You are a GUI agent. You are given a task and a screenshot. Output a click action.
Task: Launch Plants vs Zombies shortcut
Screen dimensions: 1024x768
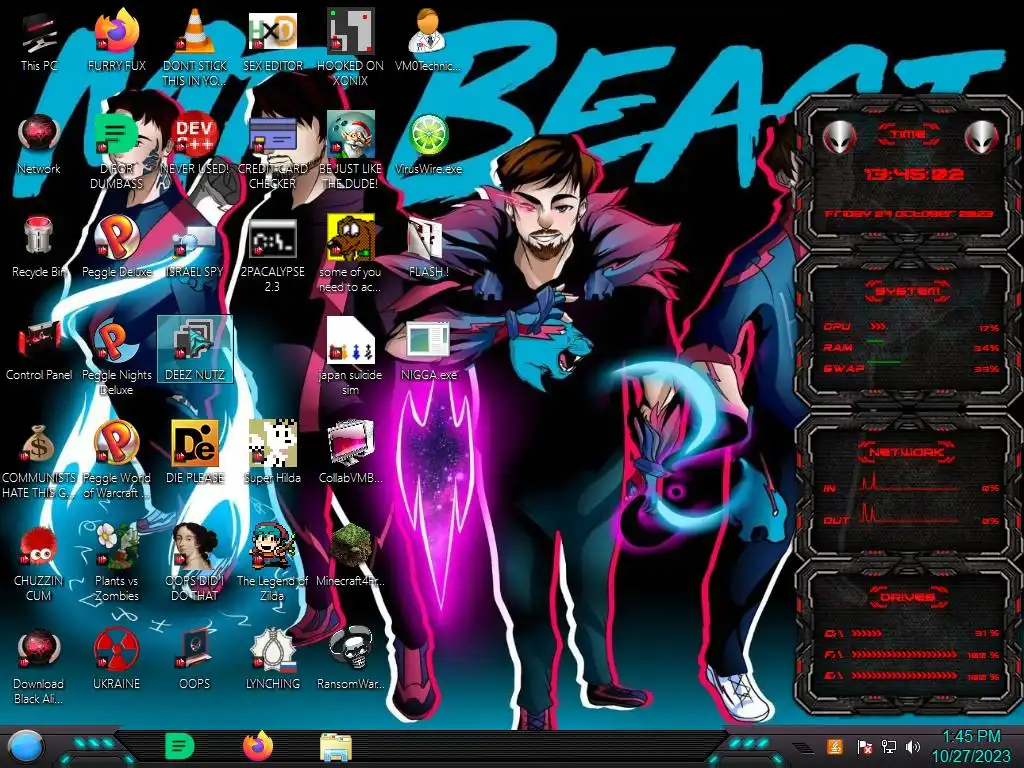pos(116,563)
